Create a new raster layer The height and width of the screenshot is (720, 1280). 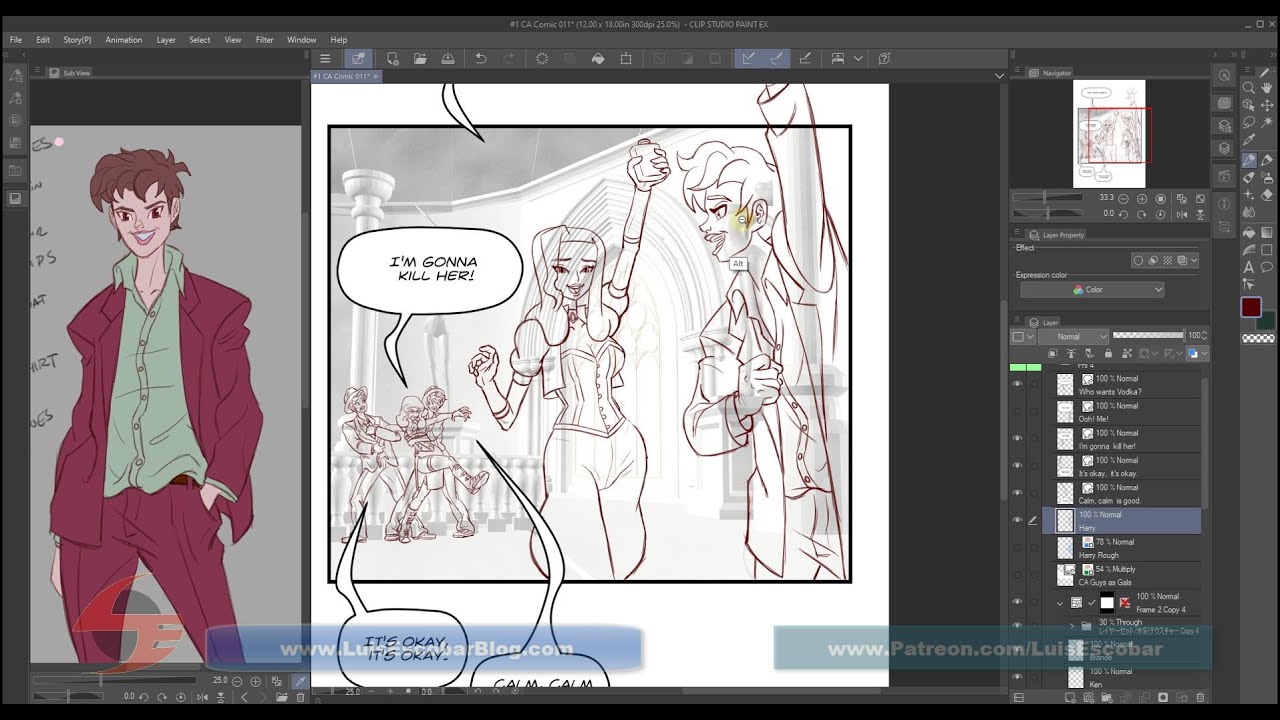click(1070, 697)
